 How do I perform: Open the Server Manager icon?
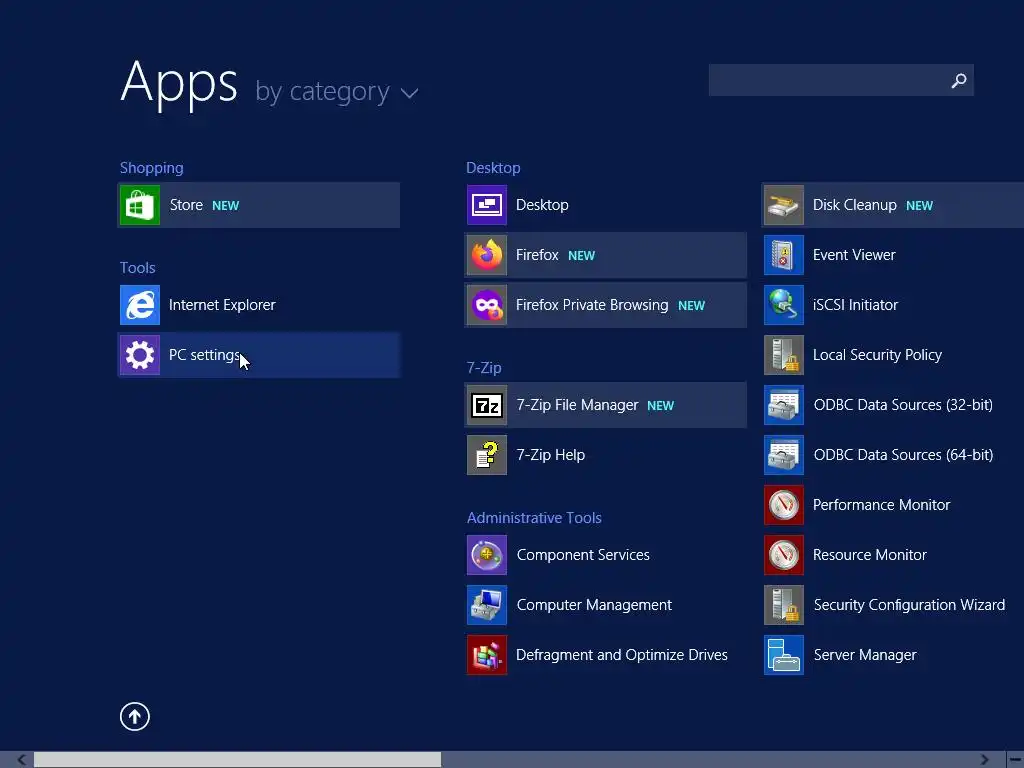tap(784, 655)
